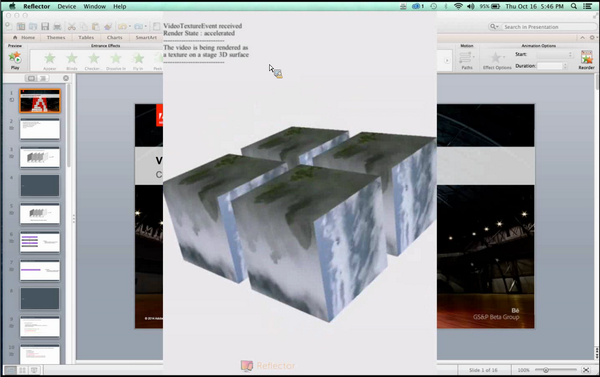
Task: Click the Format painter brush icon
Action: (x=108, y=26)
